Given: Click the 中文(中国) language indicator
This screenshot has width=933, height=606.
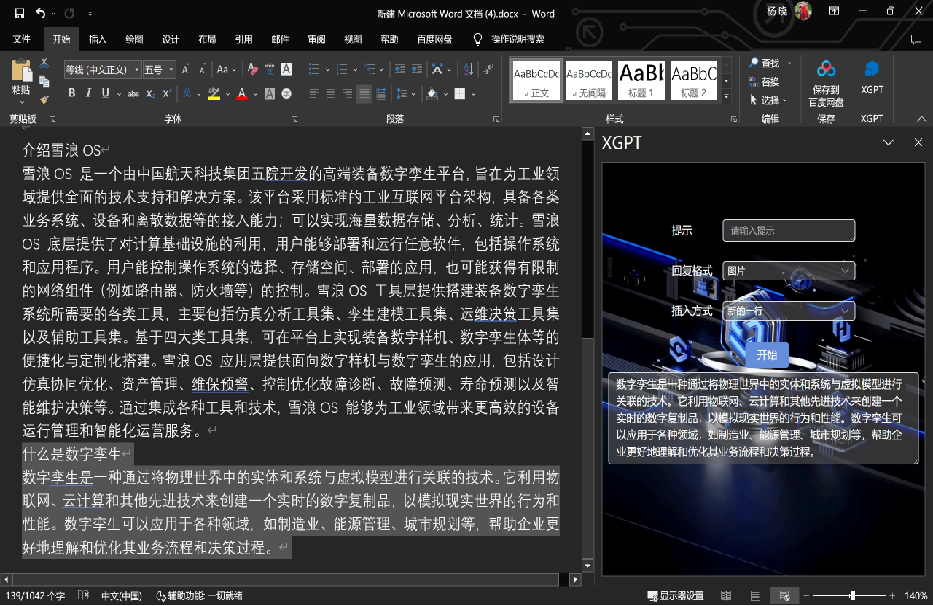Looking at the screenshot, I should click(x=121, y=595).
